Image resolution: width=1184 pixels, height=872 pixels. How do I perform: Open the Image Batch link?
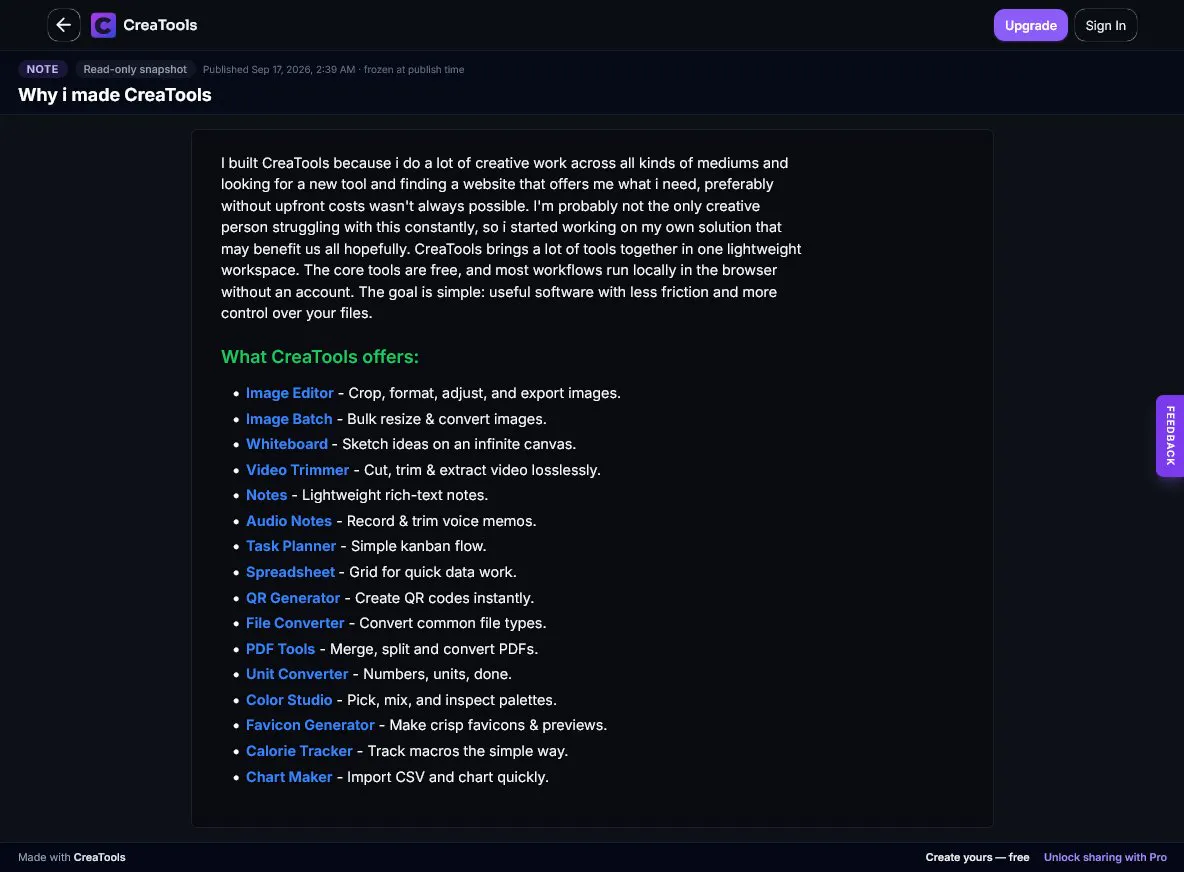click(x=288, y=418)
